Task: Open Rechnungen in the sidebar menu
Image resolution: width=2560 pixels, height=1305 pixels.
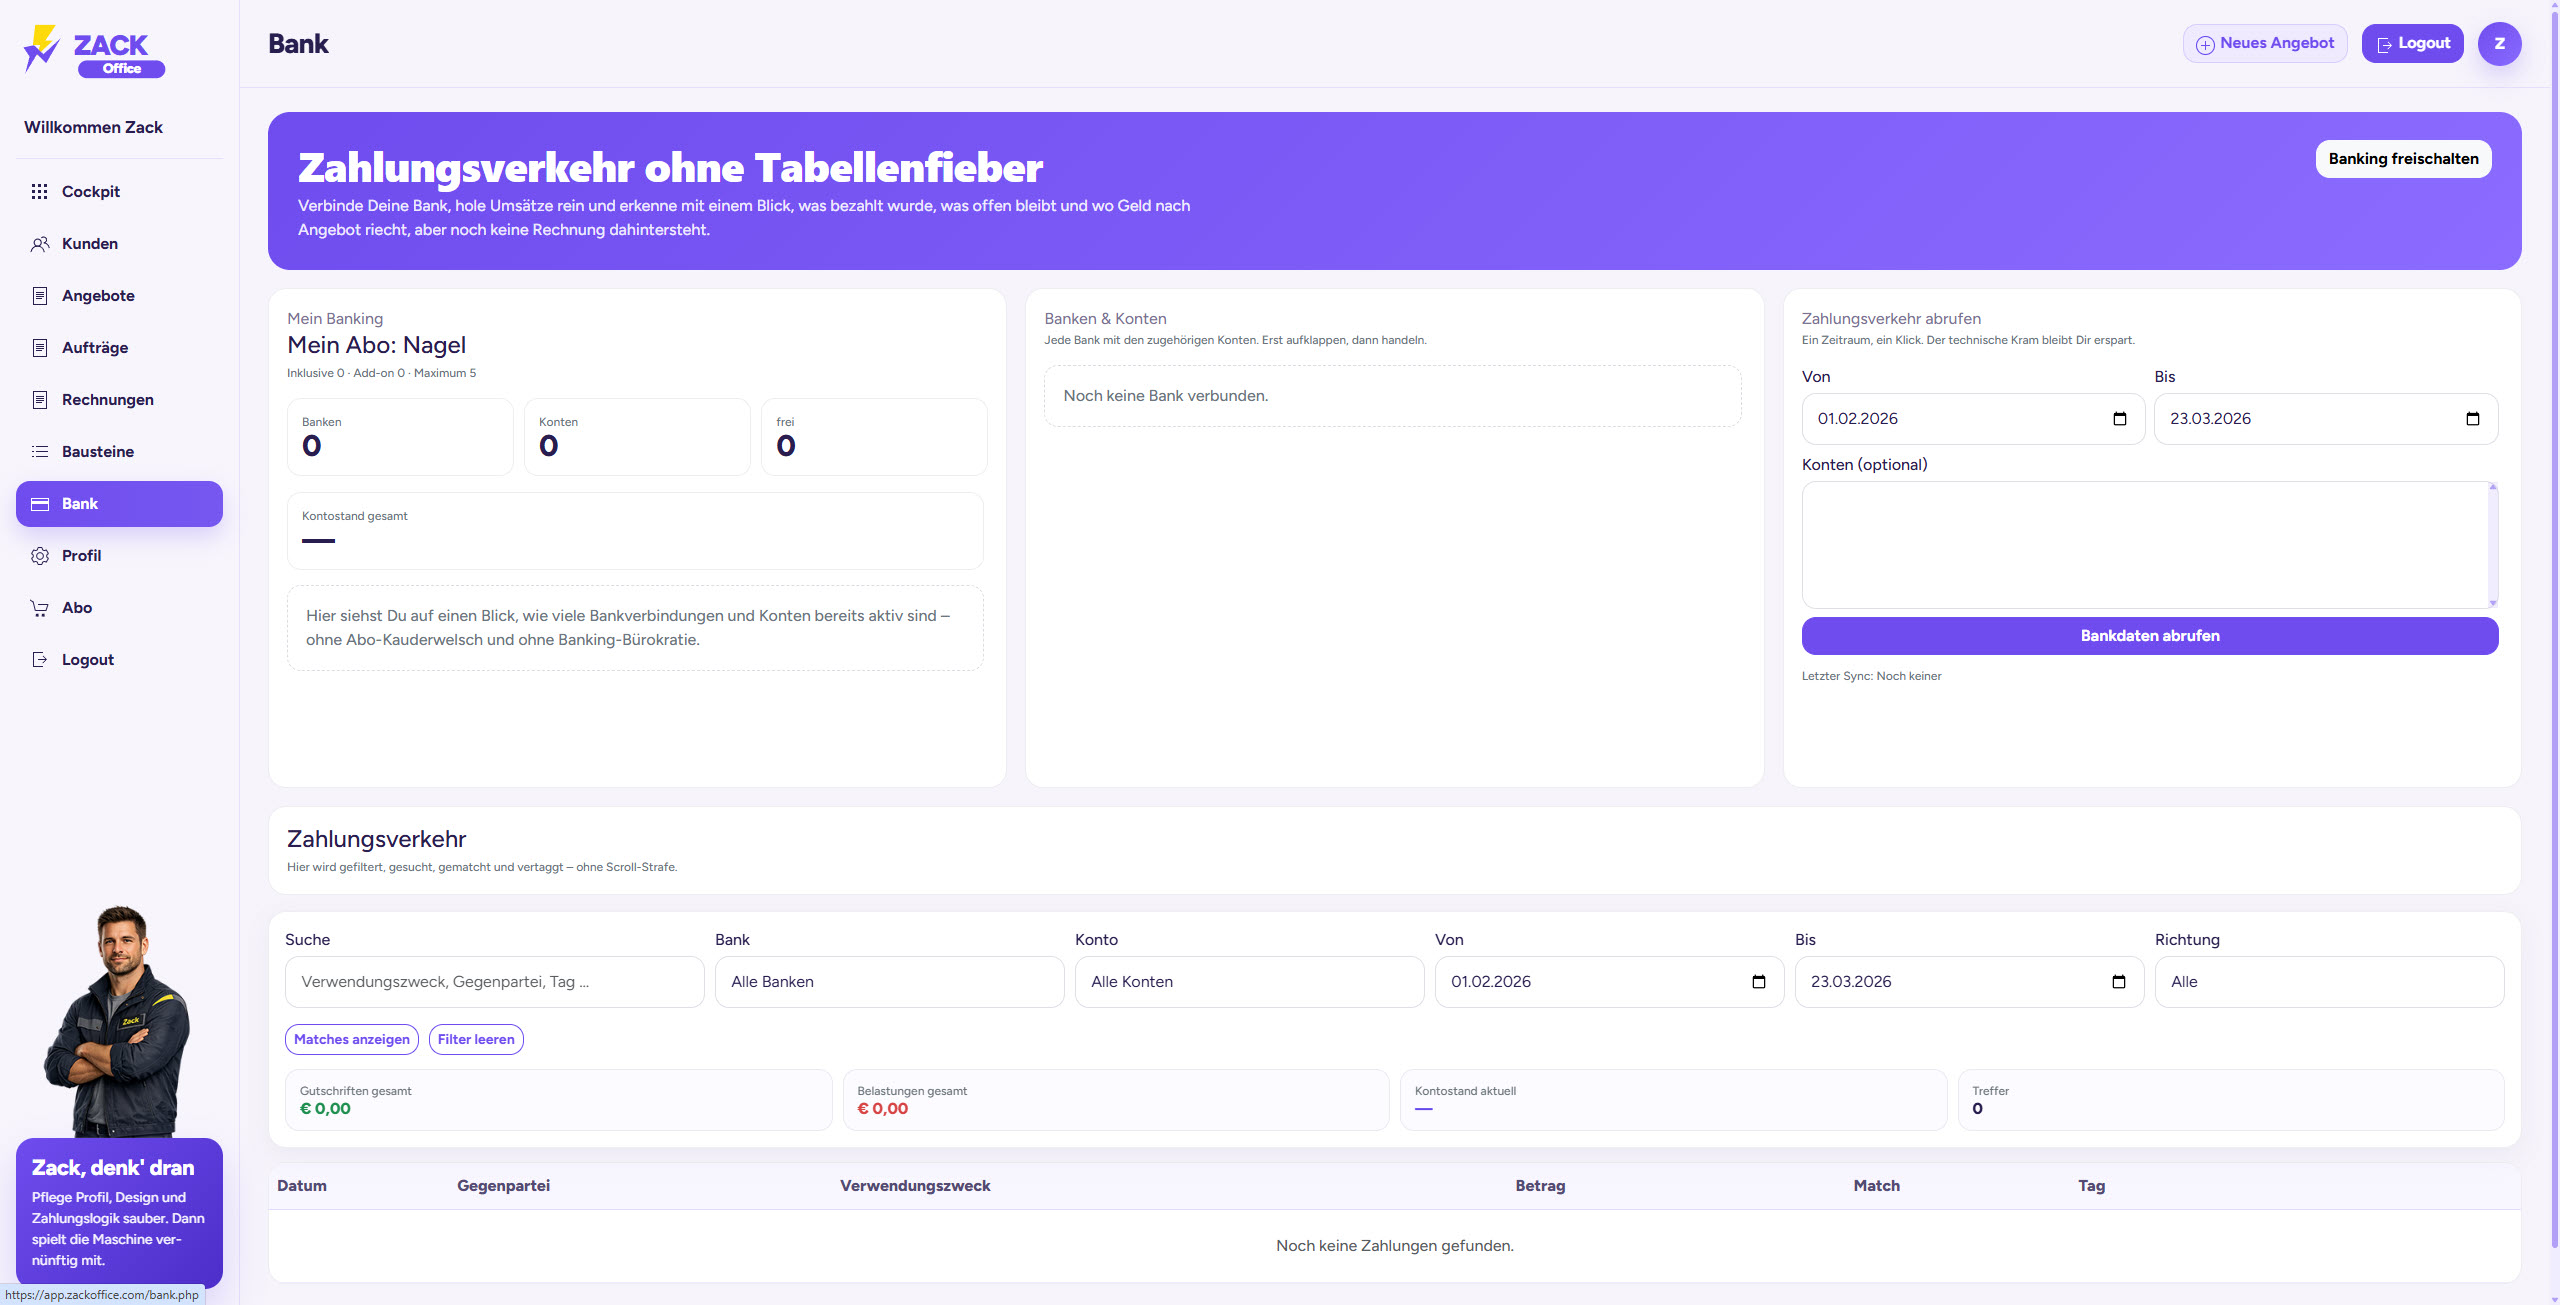Action: 108,400
